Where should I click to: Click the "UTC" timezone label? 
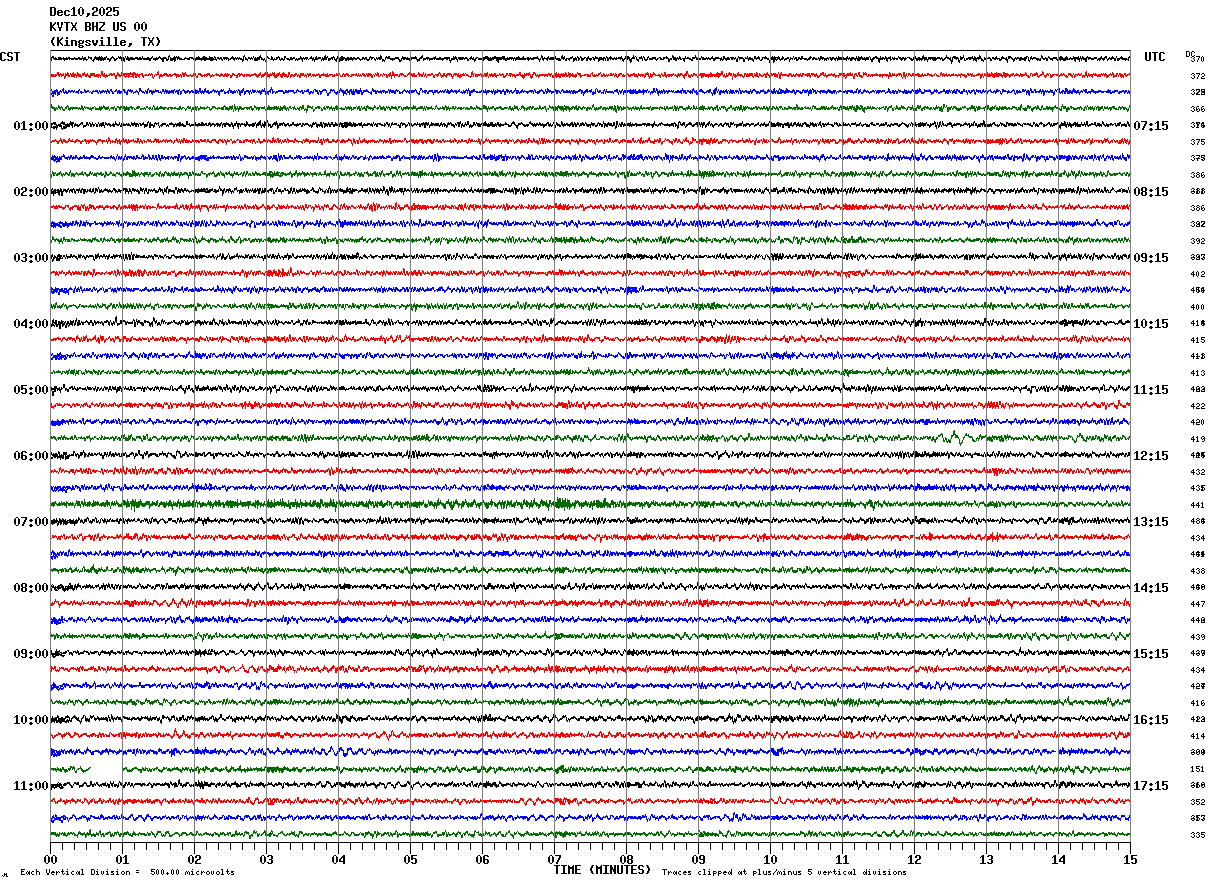pyautogui.click(x=1155, y=57)
